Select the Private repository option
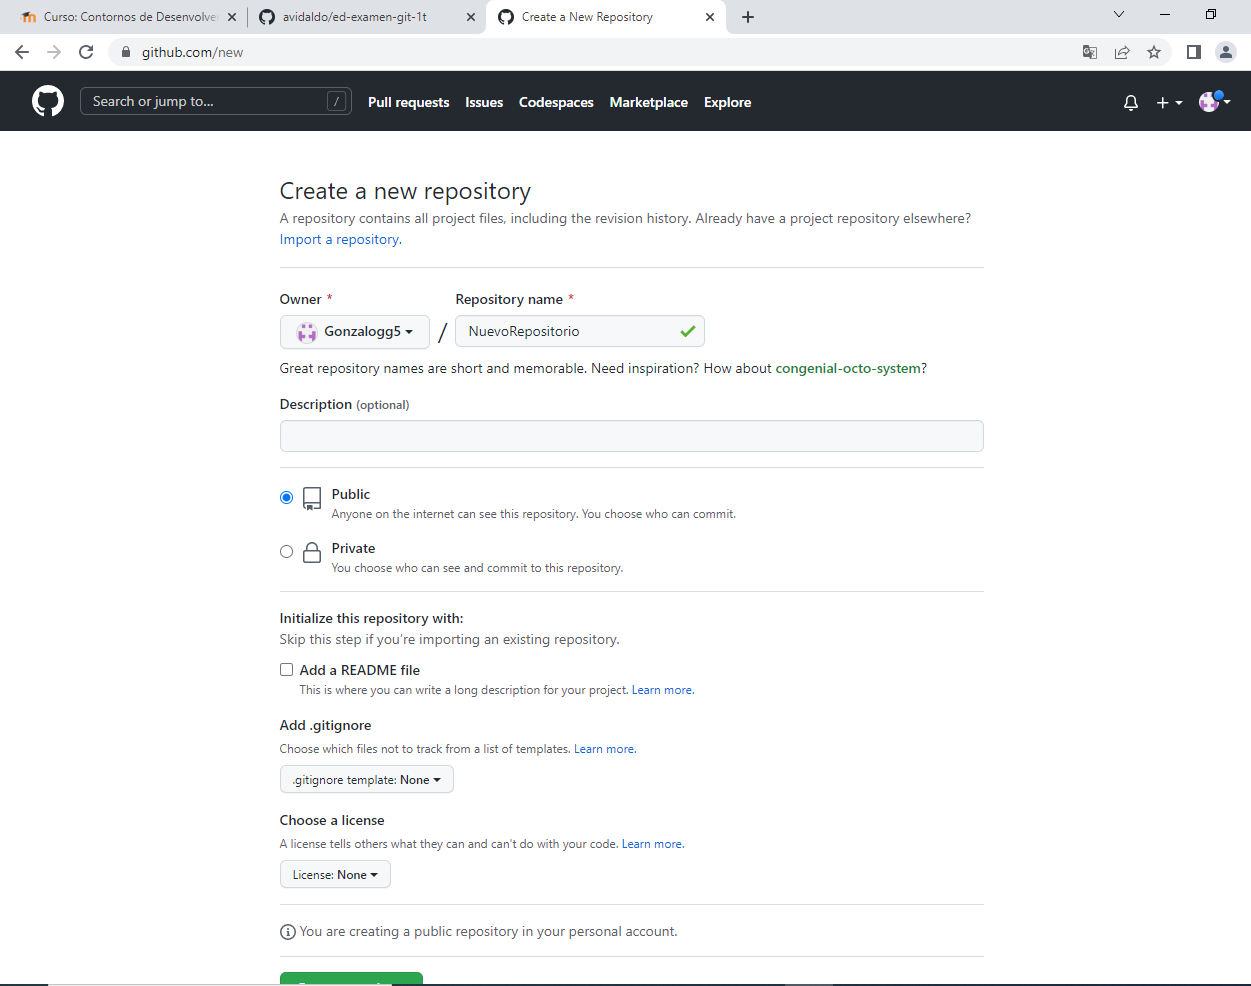 (x=286, y=551)
